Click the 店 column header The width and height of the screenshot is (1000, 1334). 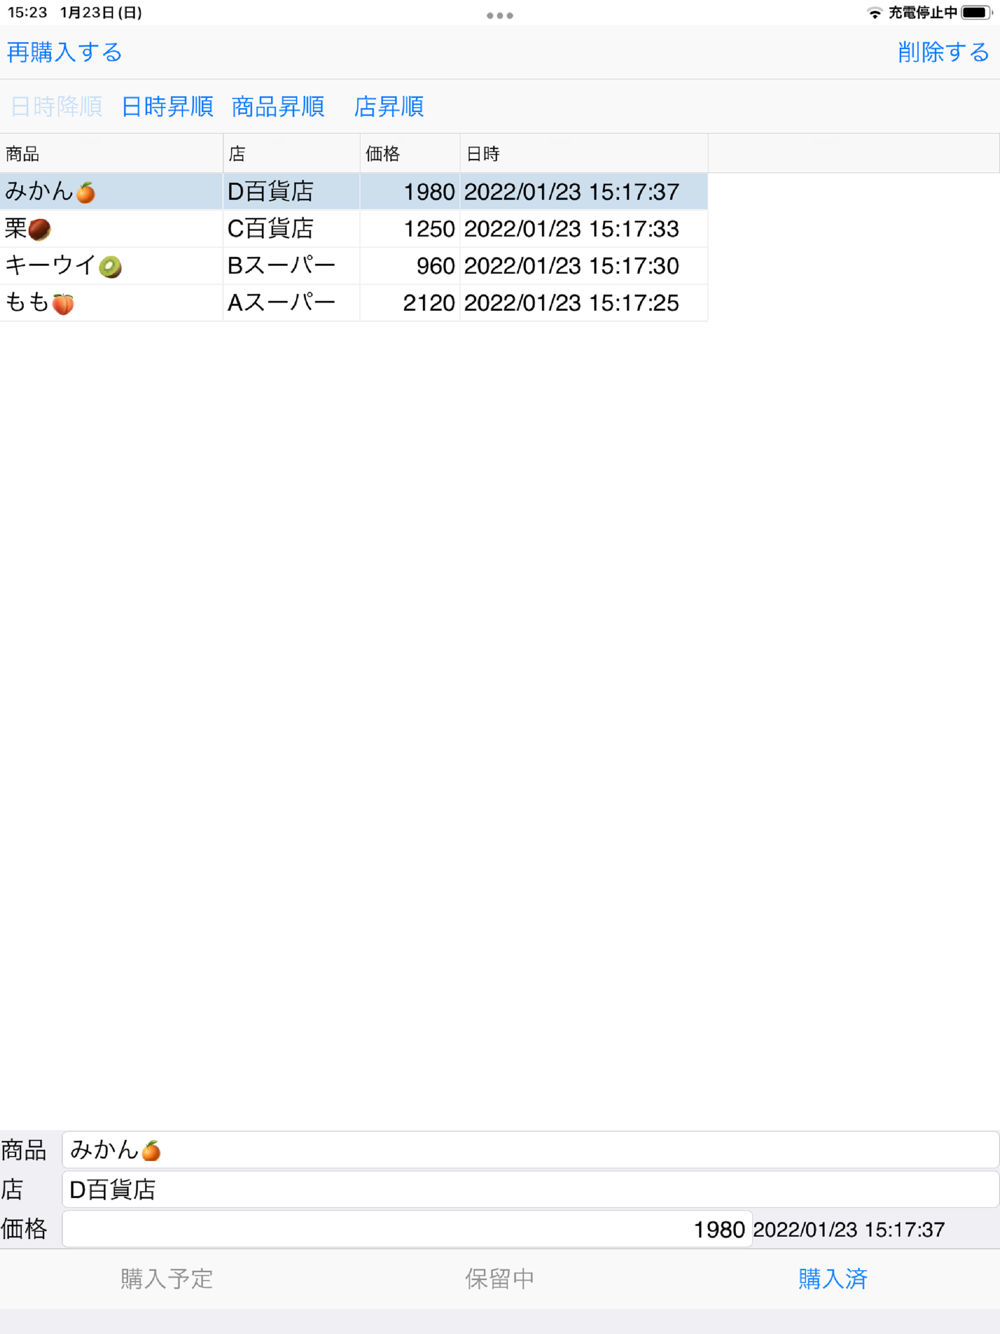click(291, 153)
